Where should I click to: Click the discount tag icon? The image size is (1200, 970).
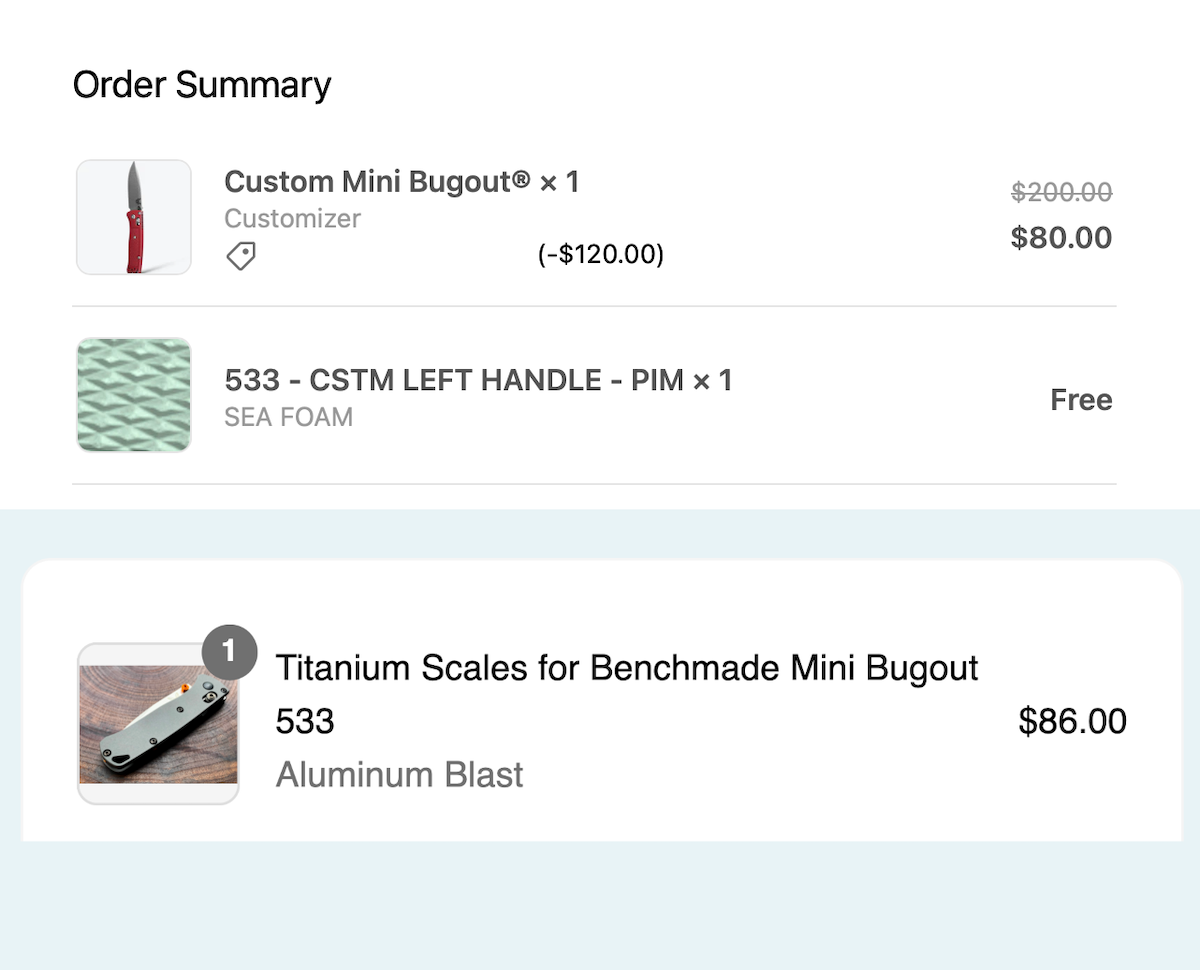pos(240,256)
